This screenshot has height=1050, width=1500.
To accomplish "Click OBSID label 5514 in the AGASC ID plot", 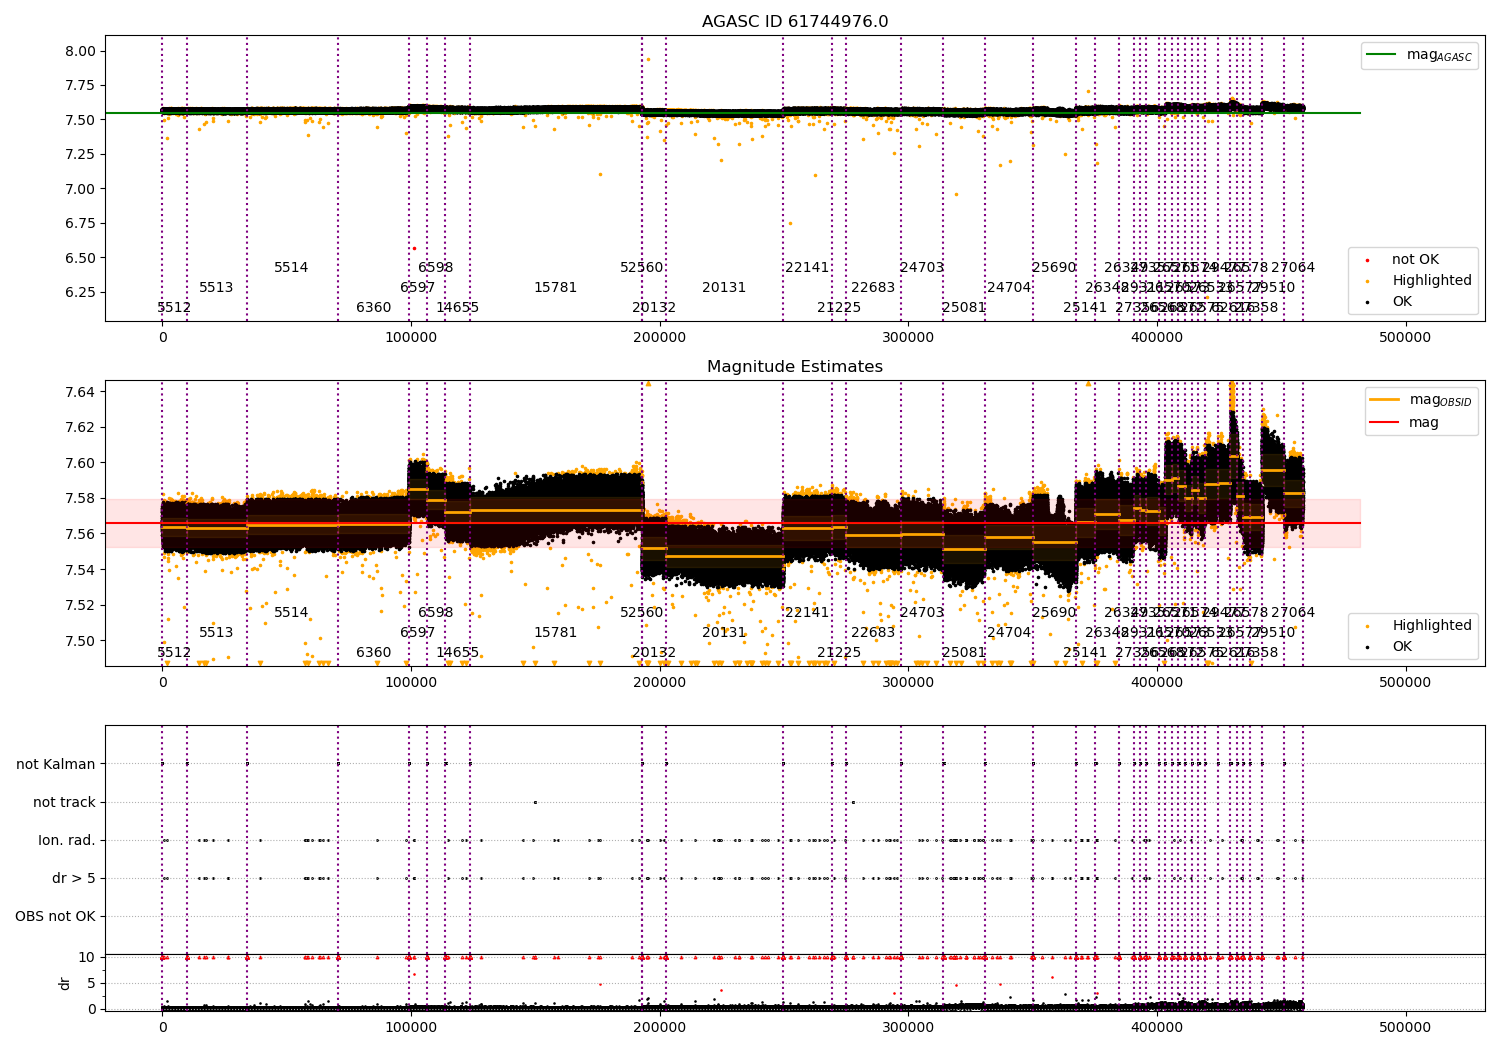I will 291,268.
